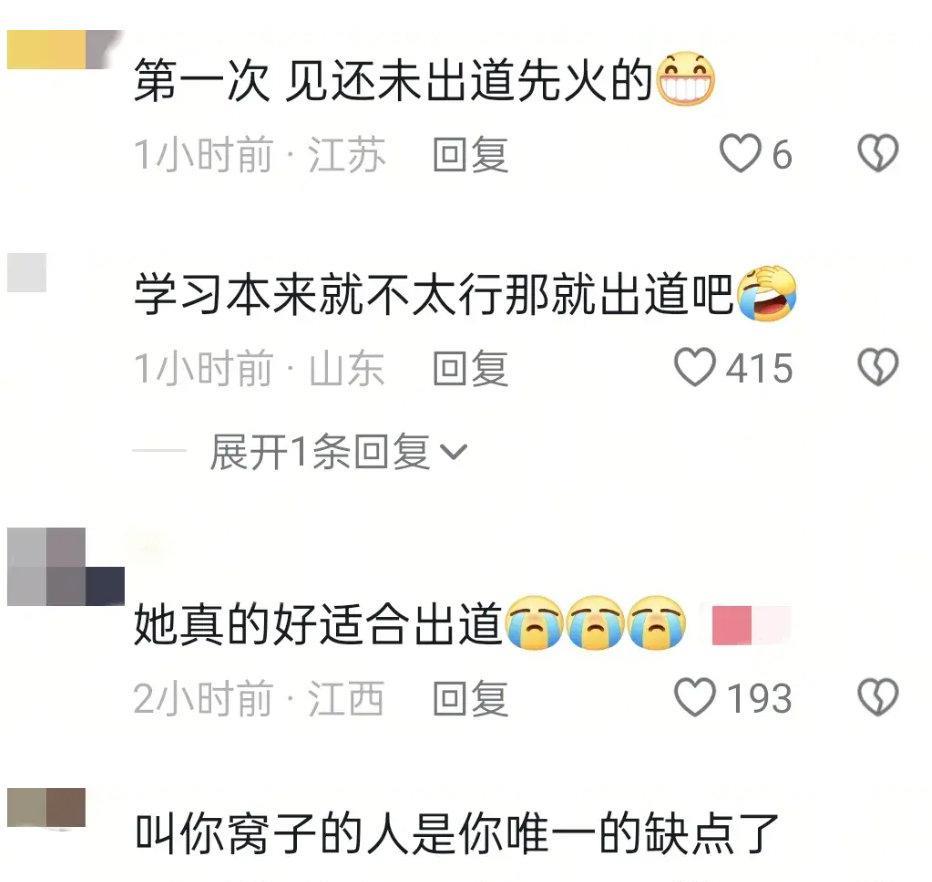Image resolution: width=932 pixels, height=882 pixels.
Task: Tap the laughing-crying emoji in second comment
Action: click(x=767, y=293)
